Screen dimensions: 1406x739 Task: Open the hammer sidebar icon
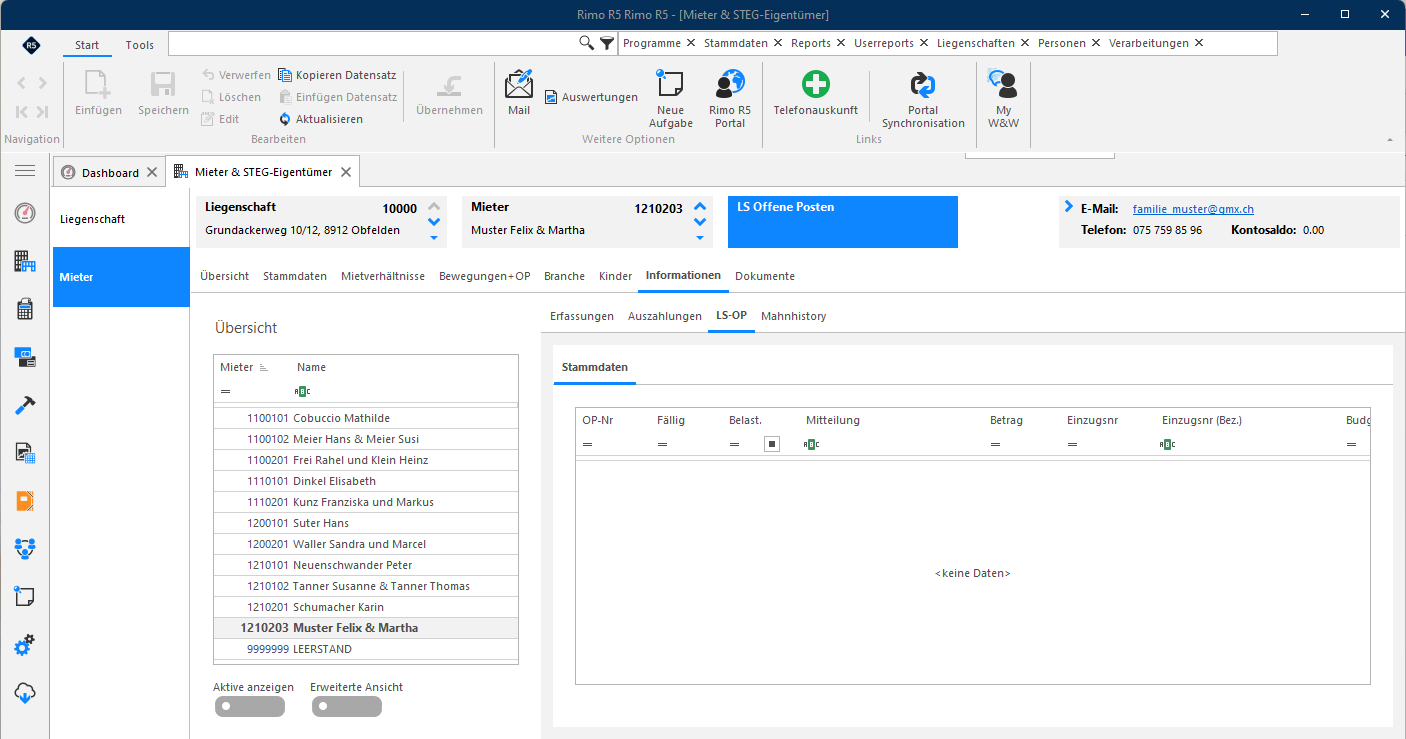pos(25,405)
